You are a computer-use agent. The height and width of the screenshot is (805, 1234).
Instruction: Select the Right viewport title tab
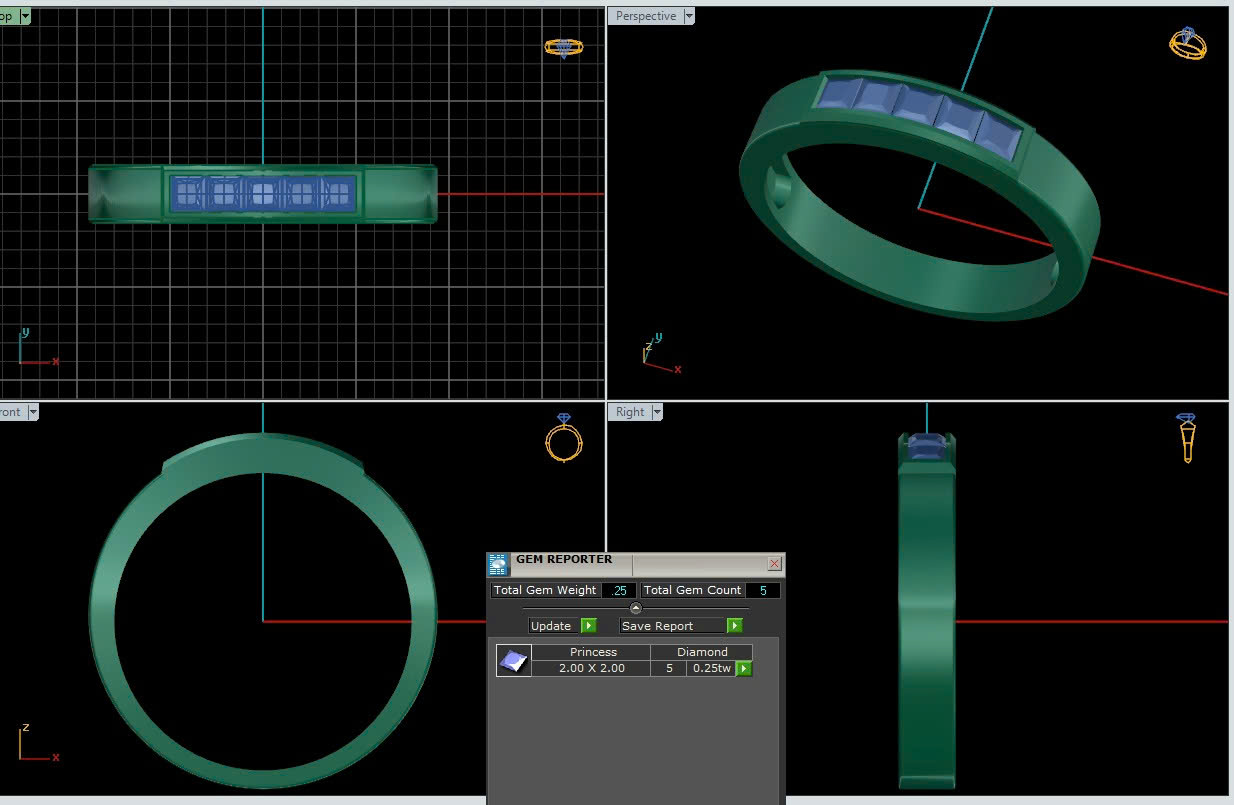630,412
